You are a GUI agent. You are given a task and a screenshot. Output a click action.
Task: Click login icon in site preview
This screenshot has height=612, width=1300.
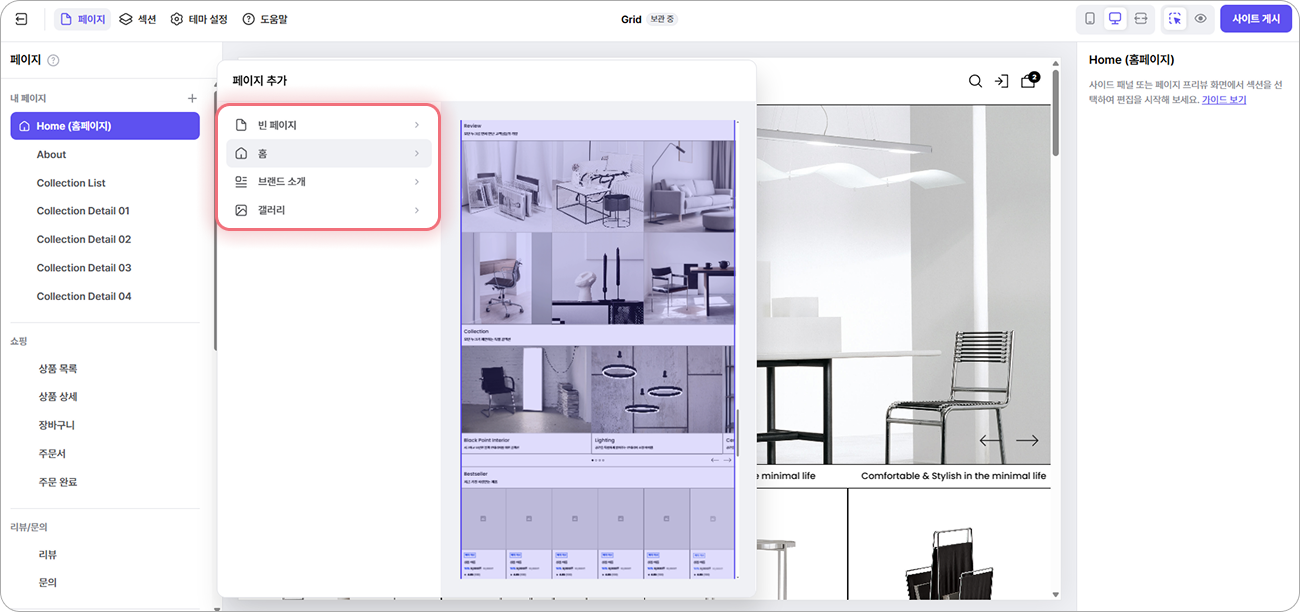1001,81
